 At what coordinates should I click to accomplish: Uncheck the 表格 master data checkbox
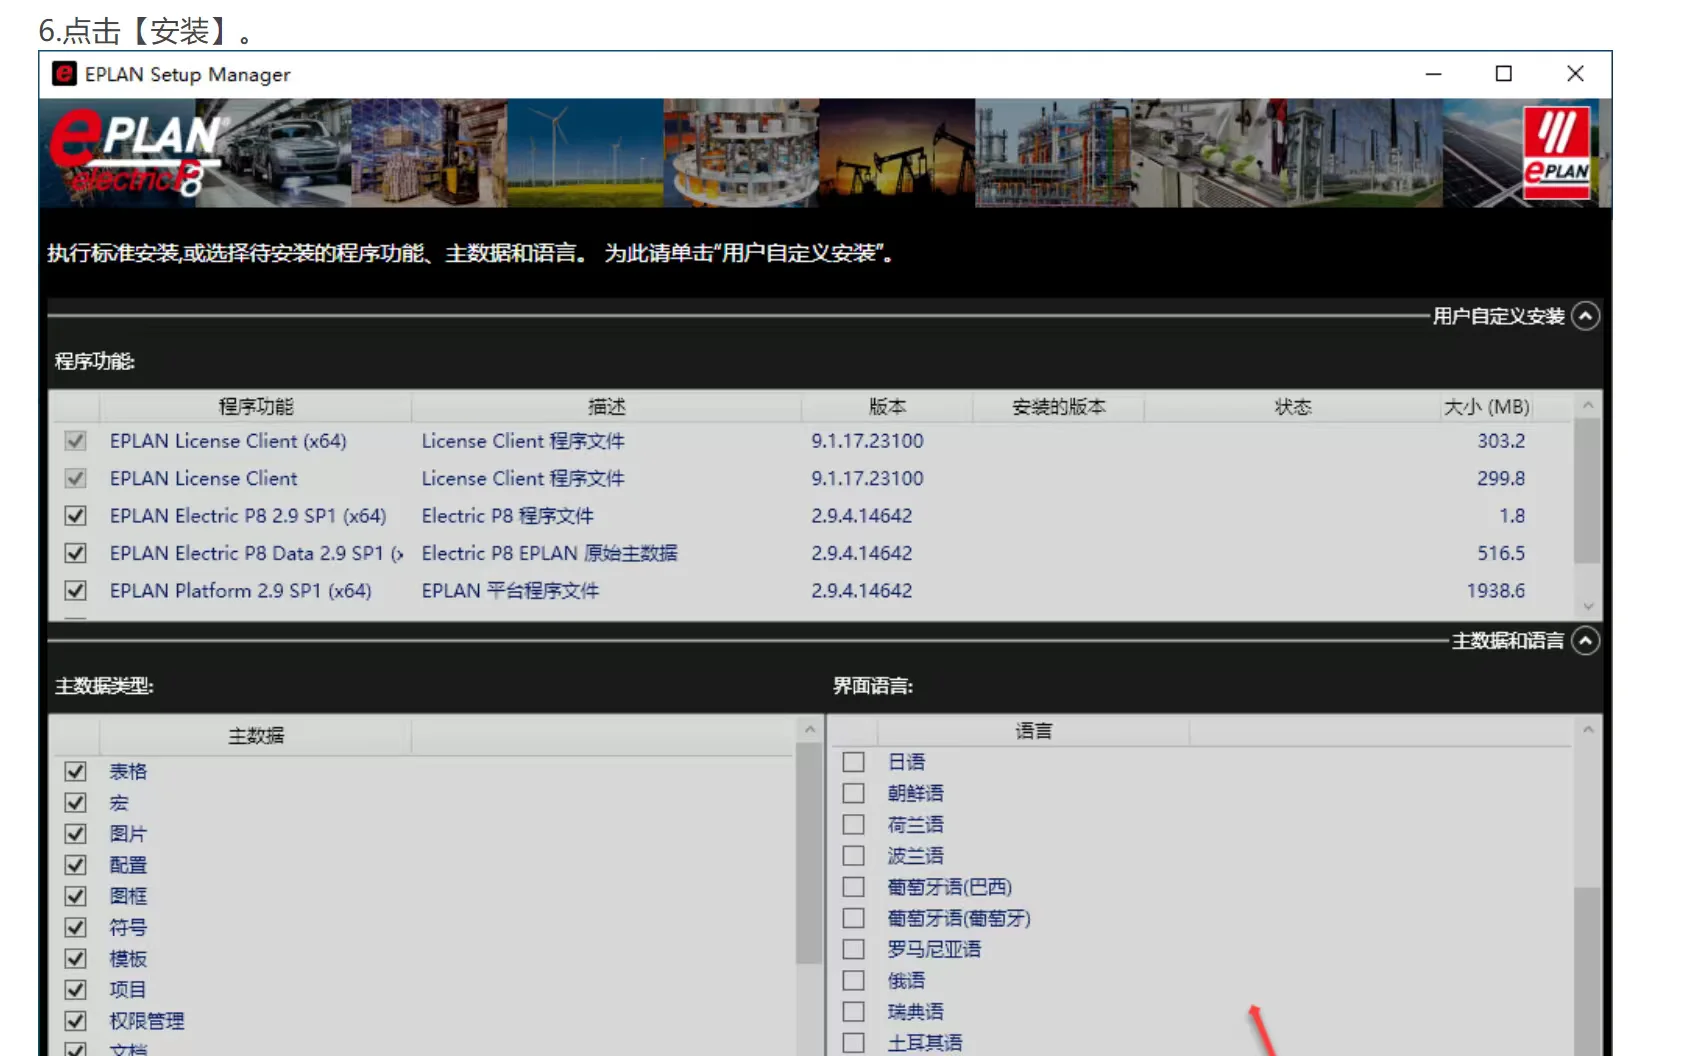(75, 772)
